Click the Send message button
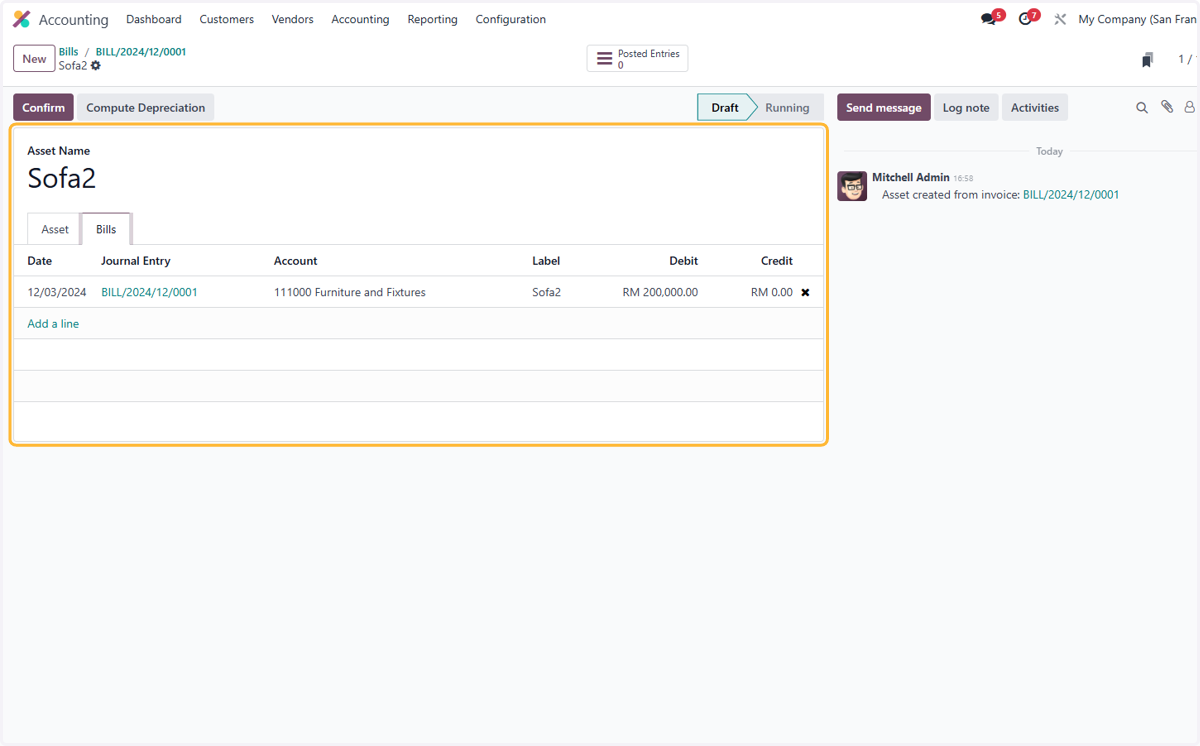The height and width of the screenshot is (746, 1200). coord(884,108)
